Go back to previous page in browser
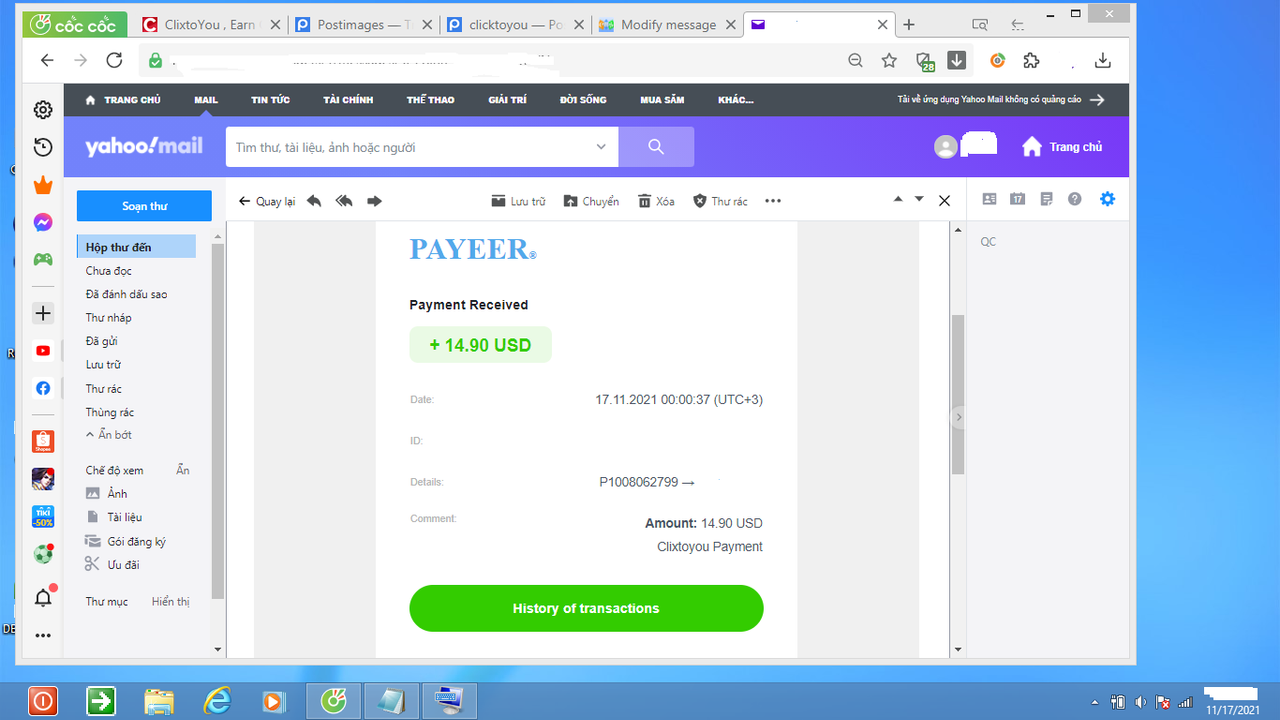This screenshot has height=720, width=1280. point(47,60)
